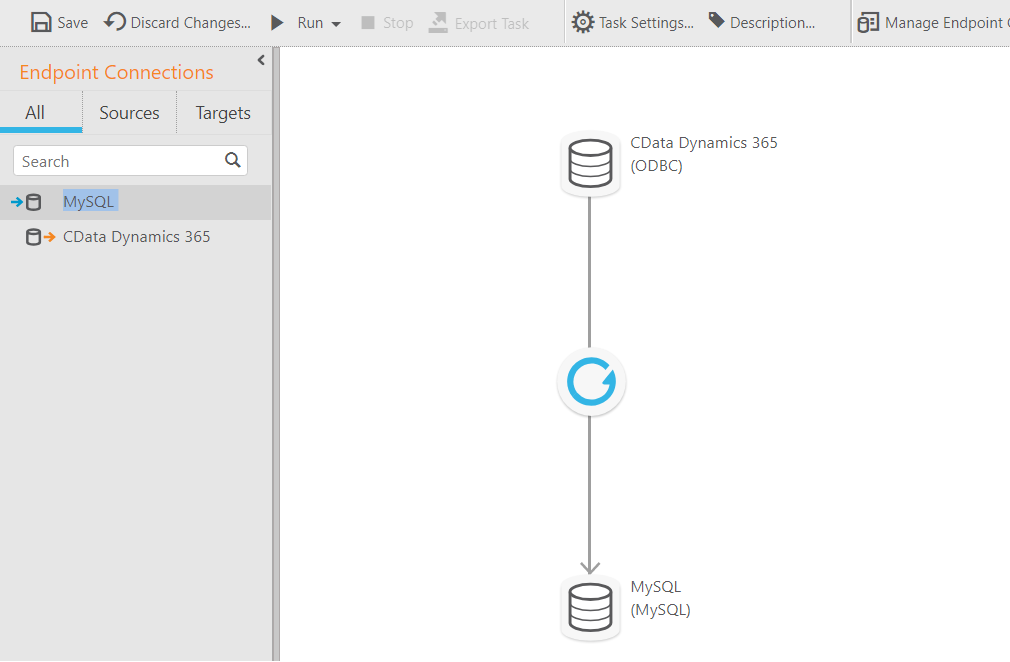
Task: Select the MySQL target database icon
Action: pyautogui.click(x=590, y=607)
